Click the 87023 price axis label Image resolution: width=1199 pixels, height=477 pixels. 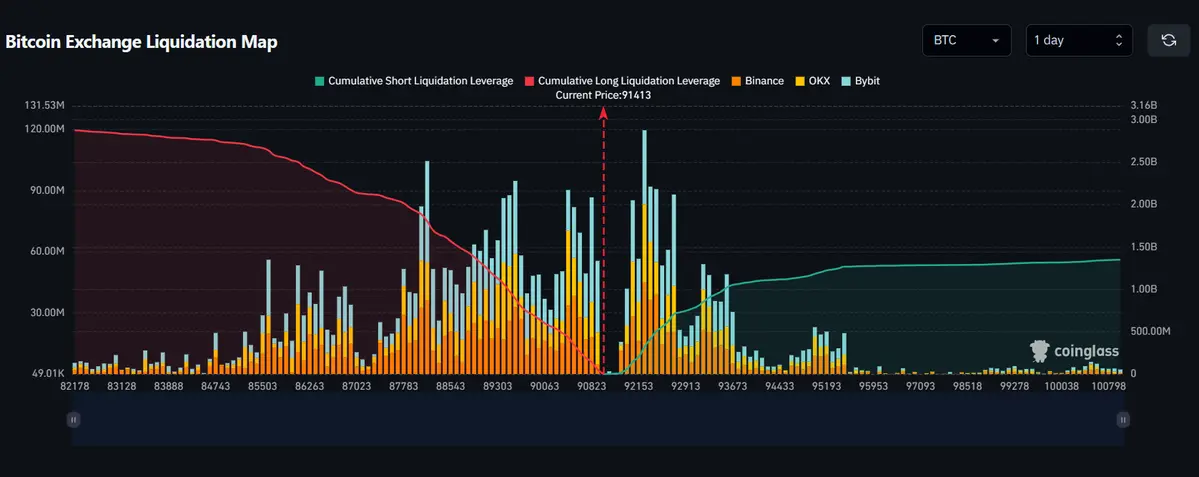[356, 387]
